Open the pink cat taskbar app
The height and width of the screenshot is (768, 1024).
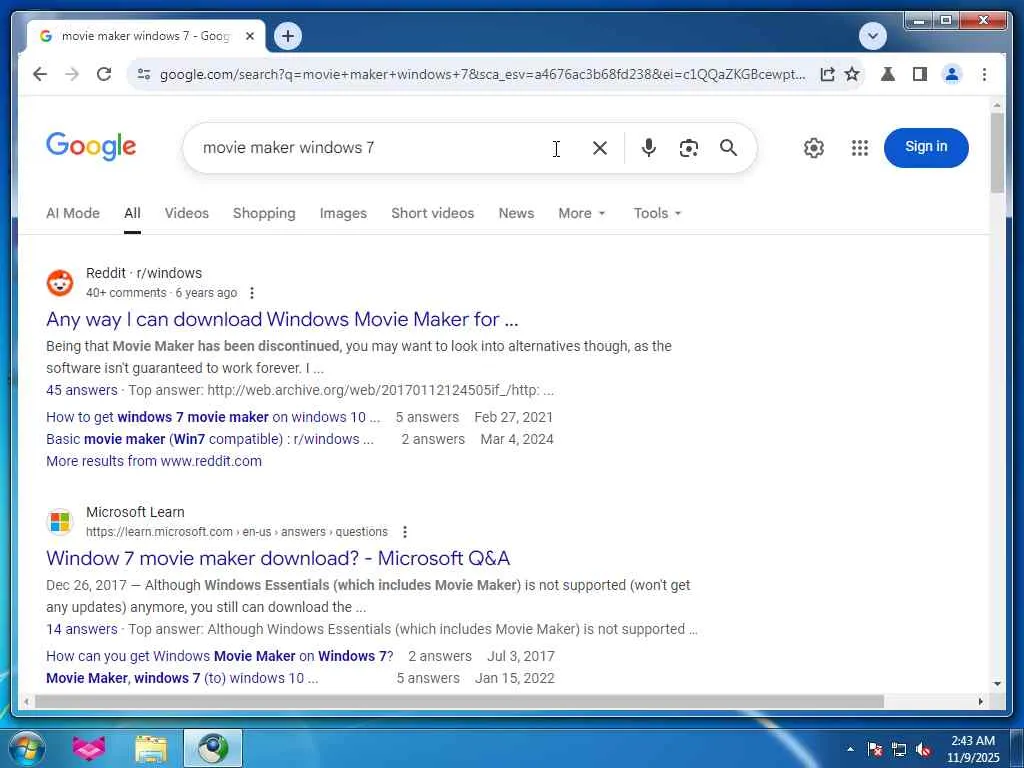(89, 748)
